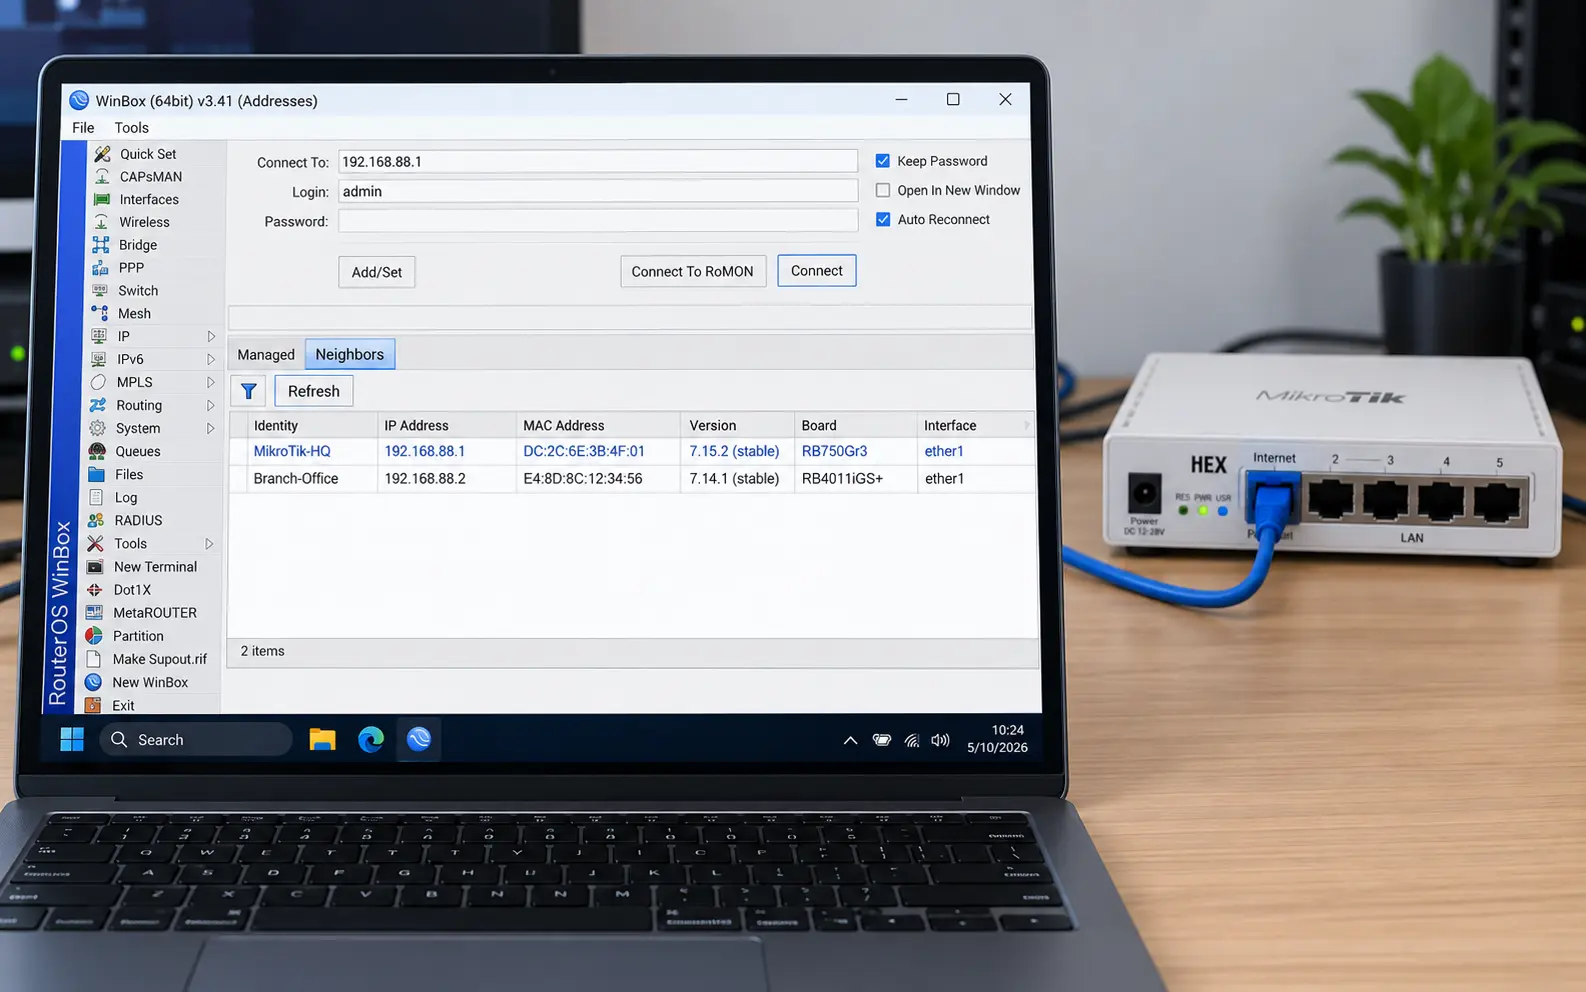1586x992 pixels.
Task: Expand the IPv6 submenu arrow
Action: 211,359
